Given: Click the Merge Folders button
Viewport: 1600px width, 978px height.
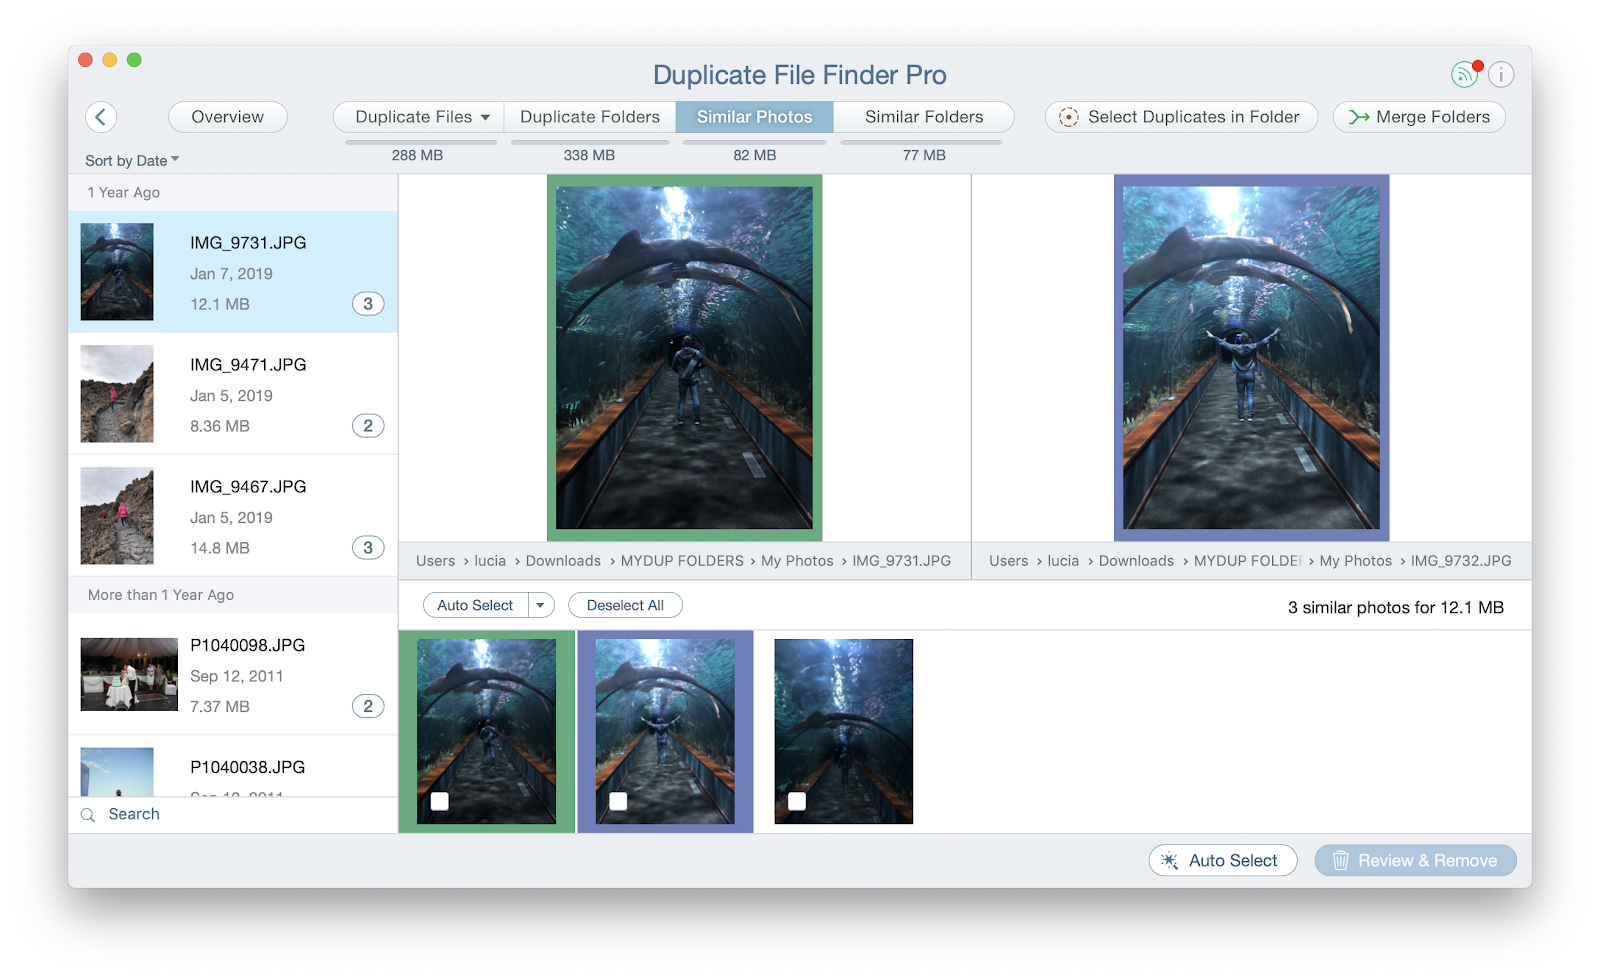Looking at the screenshot, I should coord(1419,117).
